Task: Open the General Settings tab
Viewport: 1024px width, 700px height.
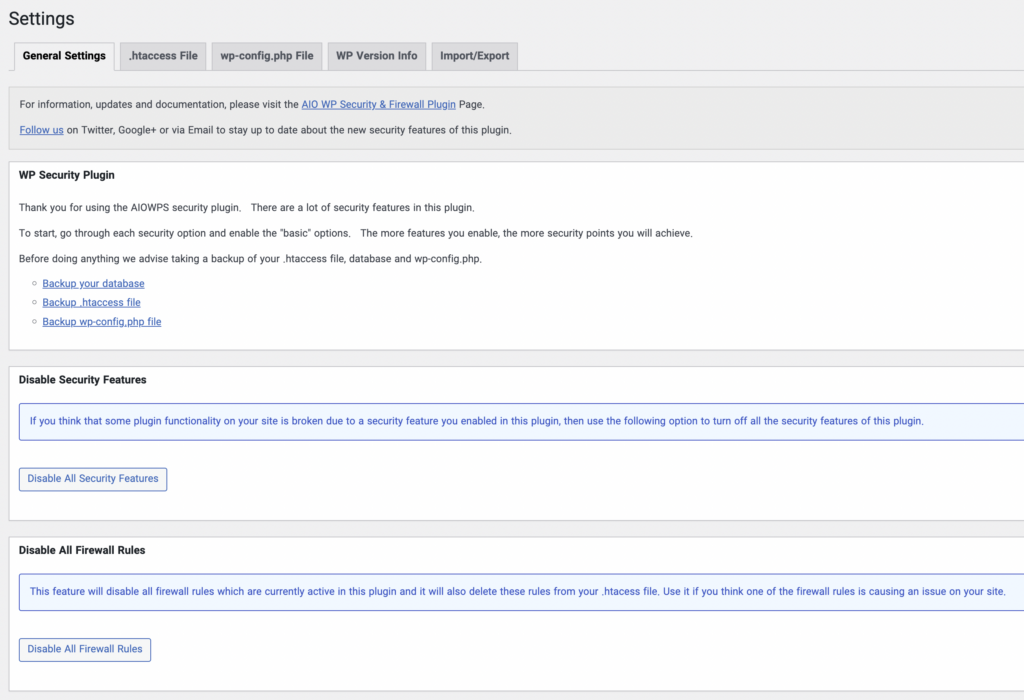Action: coord(64,56)
